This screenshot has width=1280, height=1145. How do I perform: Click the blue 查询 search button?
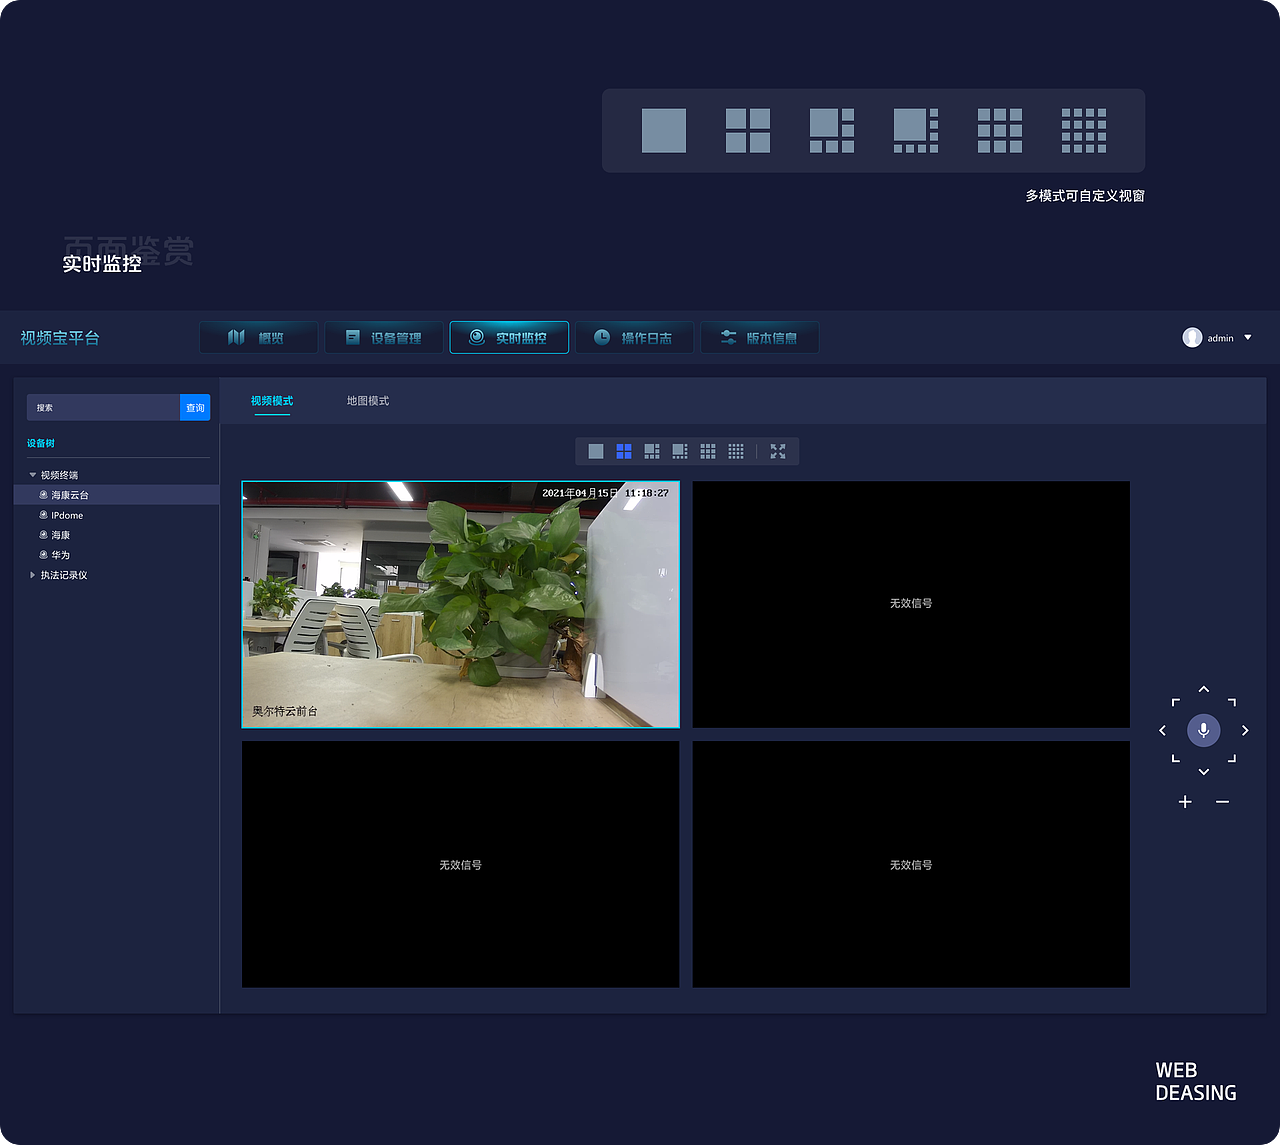point(195,407)
